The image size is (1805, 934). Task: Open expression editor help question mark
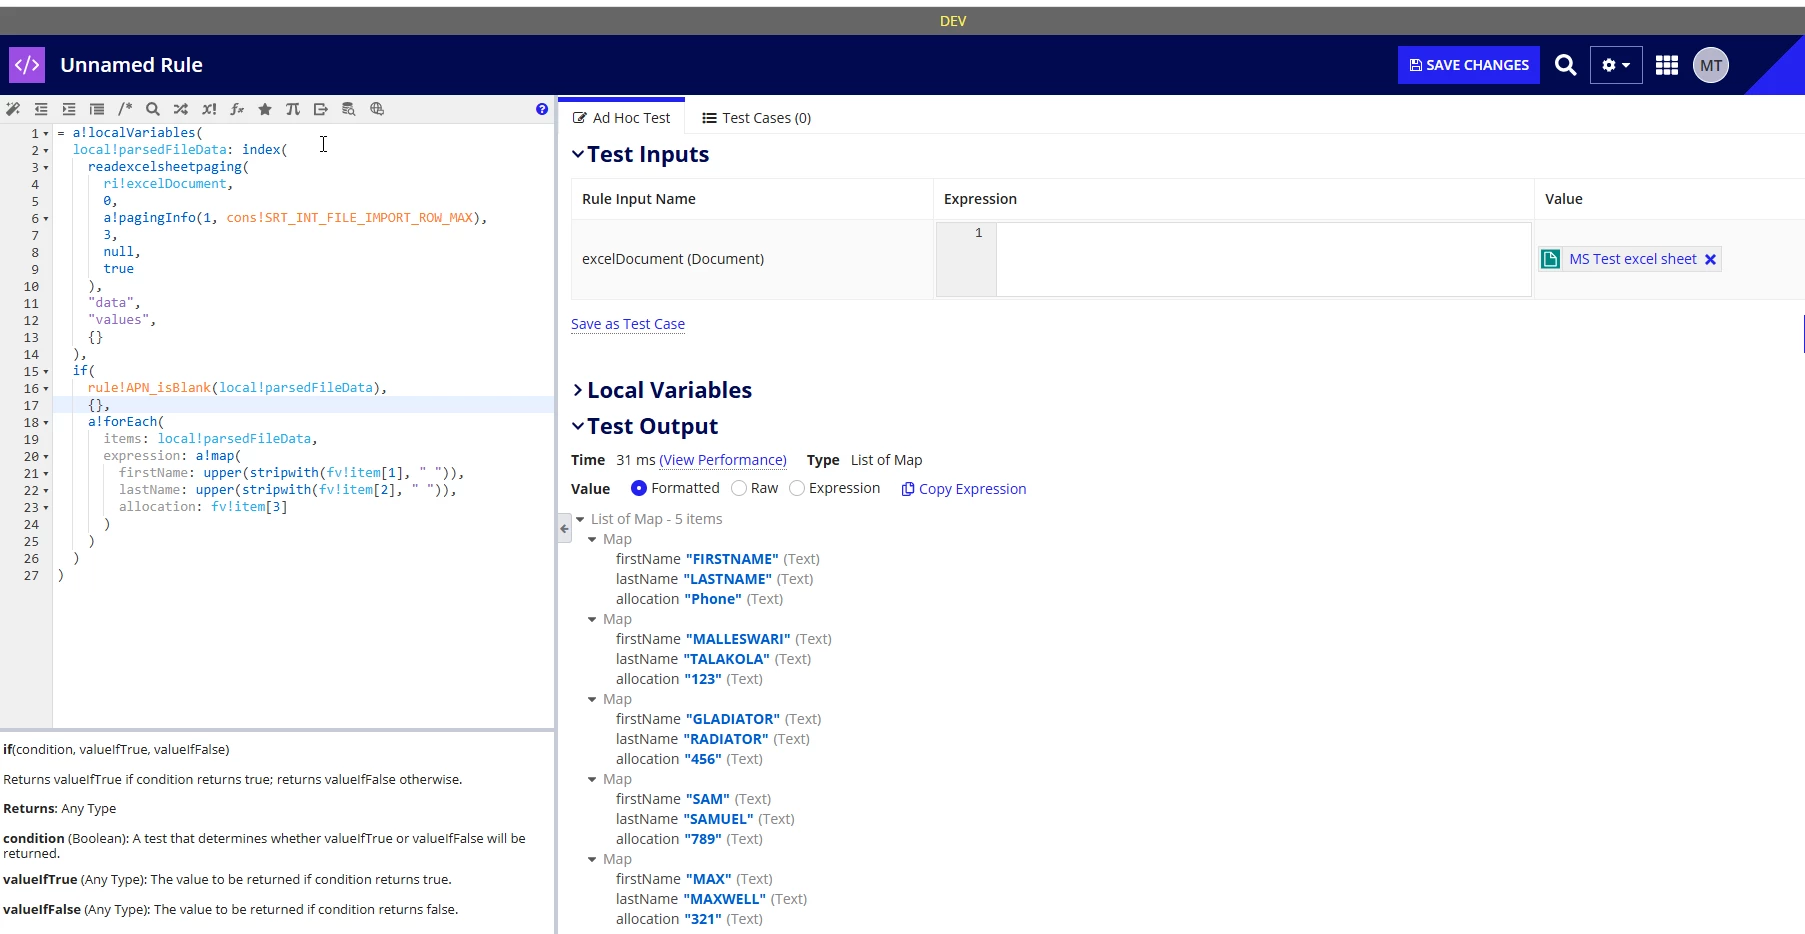(x=542, y=109)
